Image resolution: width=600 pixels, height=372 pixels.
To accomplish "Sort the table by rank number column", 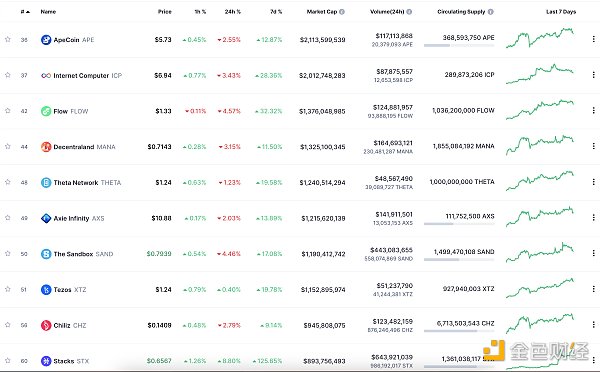I will (x=25, y=12).
